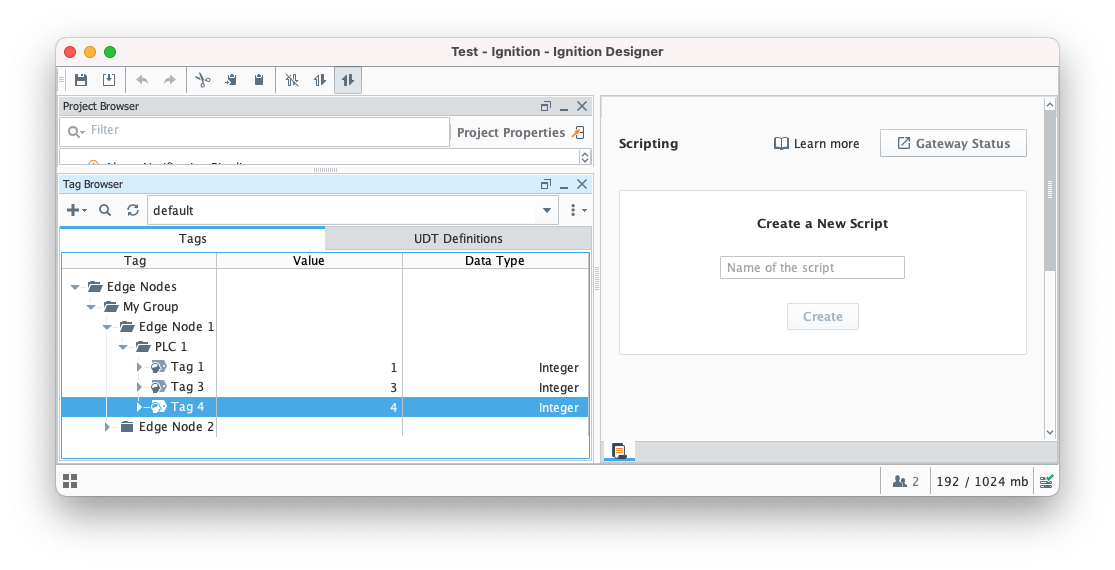Expand Tag 1 properties
Viewport: 1115px width, 570px height.
(x=139, y=367)
